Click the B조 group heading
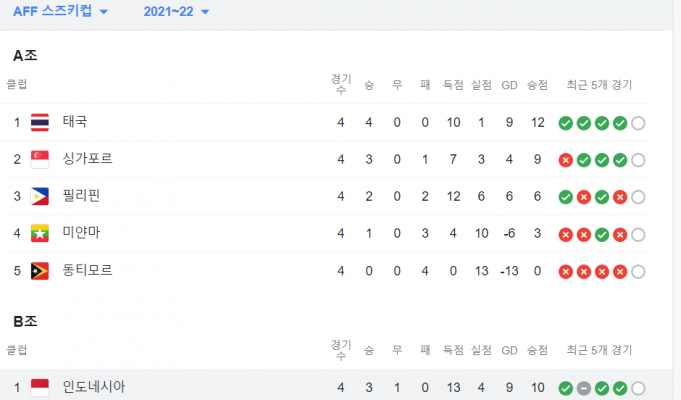681x400 pixels. 26,323
